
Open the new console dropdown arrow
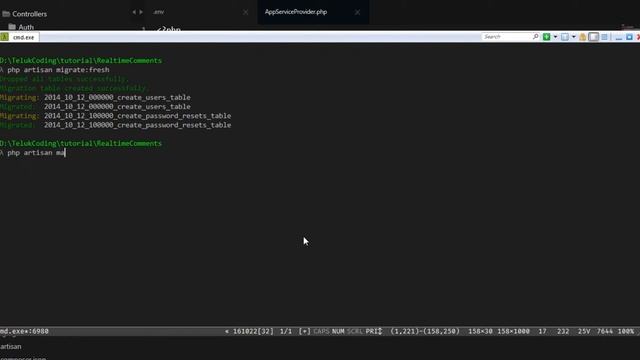click(555, 37)
